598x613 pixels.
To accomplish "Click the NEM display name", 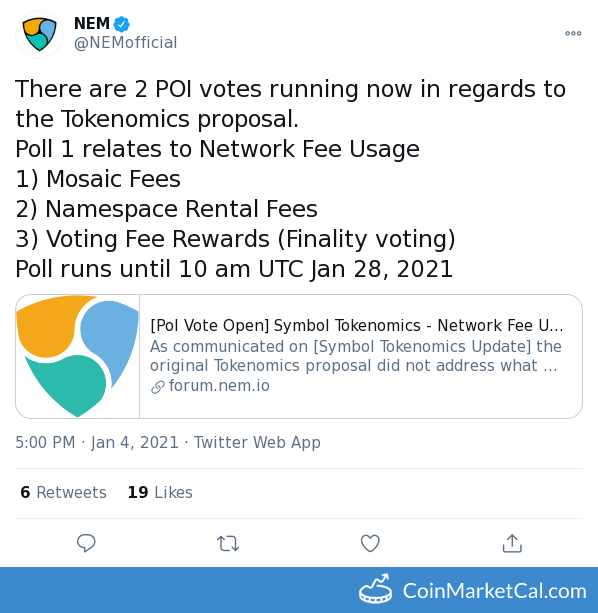I will point(92,23).
